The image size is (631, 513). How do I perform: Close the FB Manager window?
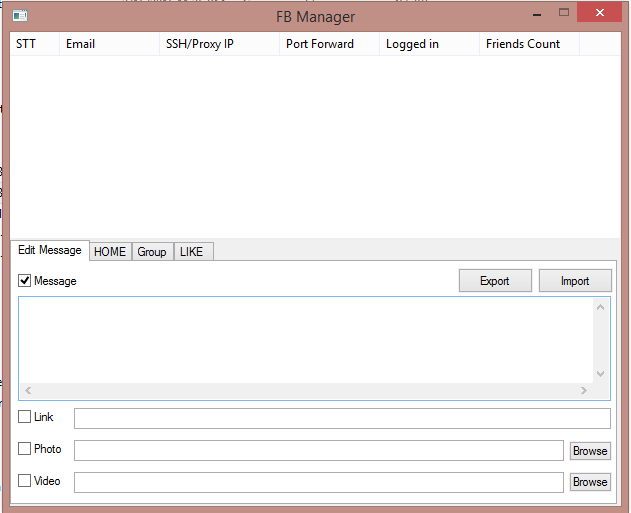coord(600,12)
